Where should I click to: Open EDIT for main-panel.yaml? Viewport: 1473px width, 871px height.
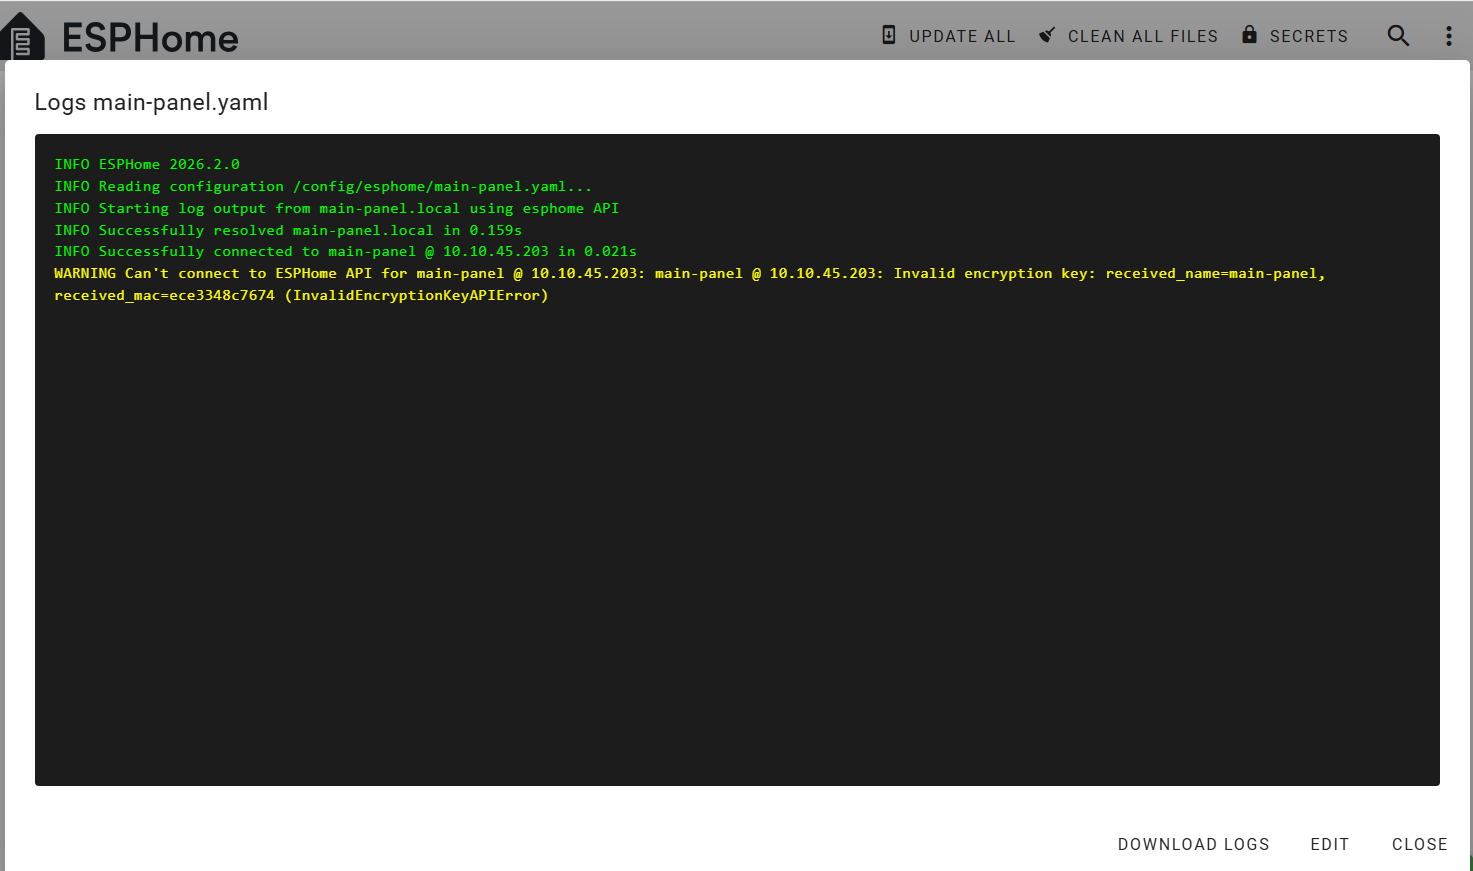click(x=1330, y=844)
